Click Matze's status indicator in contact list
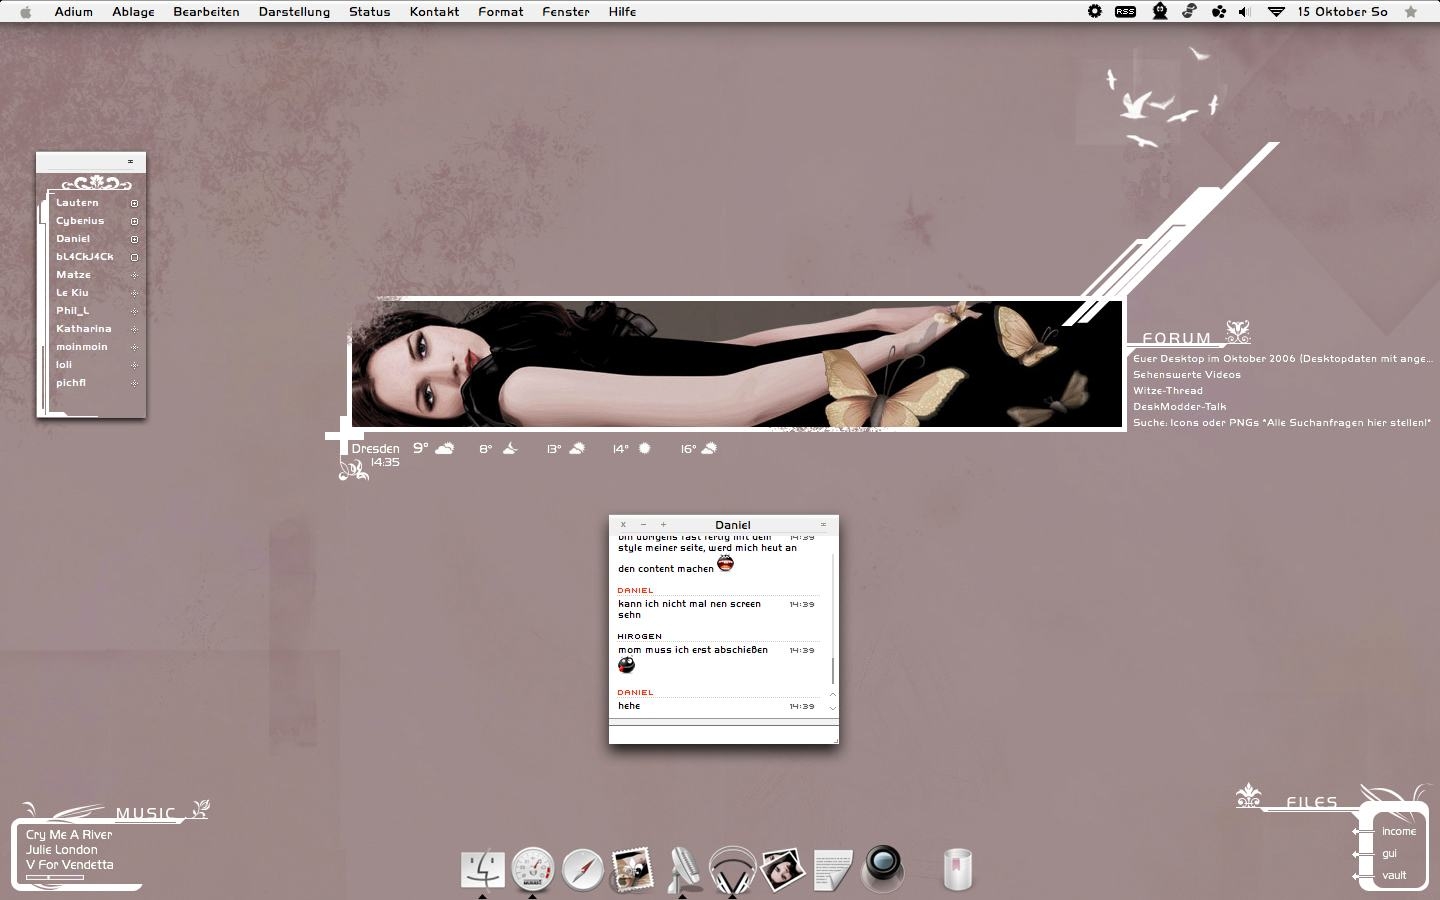 click(x=134, y=275)
